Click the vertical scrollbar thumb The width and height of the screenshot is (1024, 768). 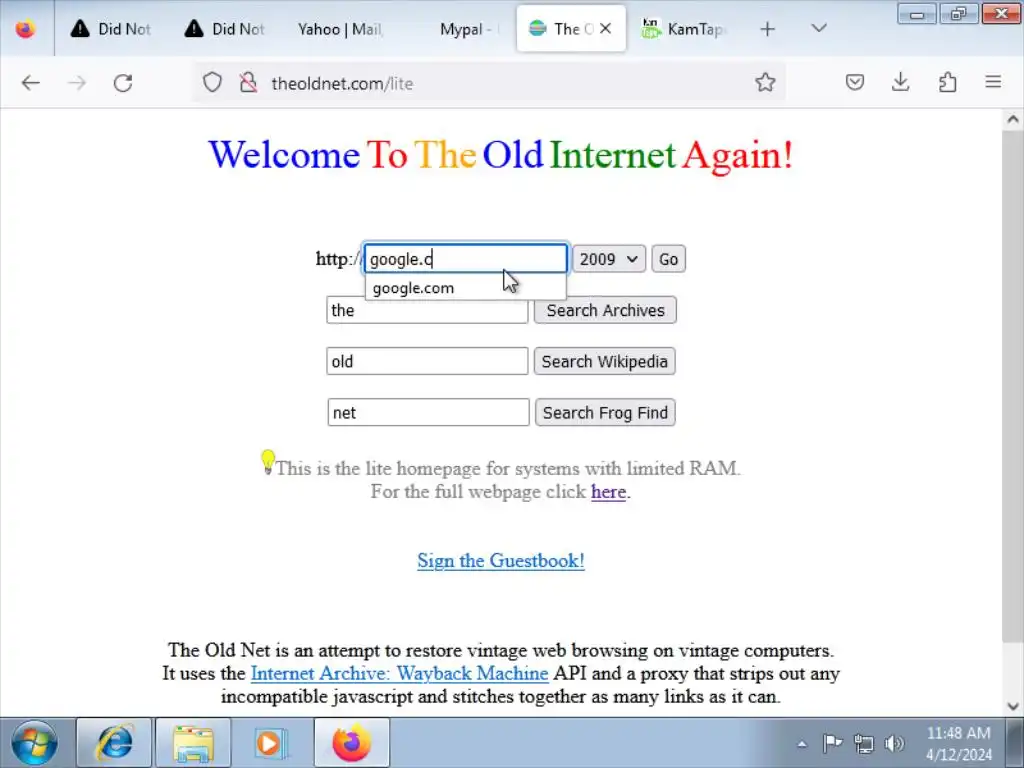tap(1012, 385)
